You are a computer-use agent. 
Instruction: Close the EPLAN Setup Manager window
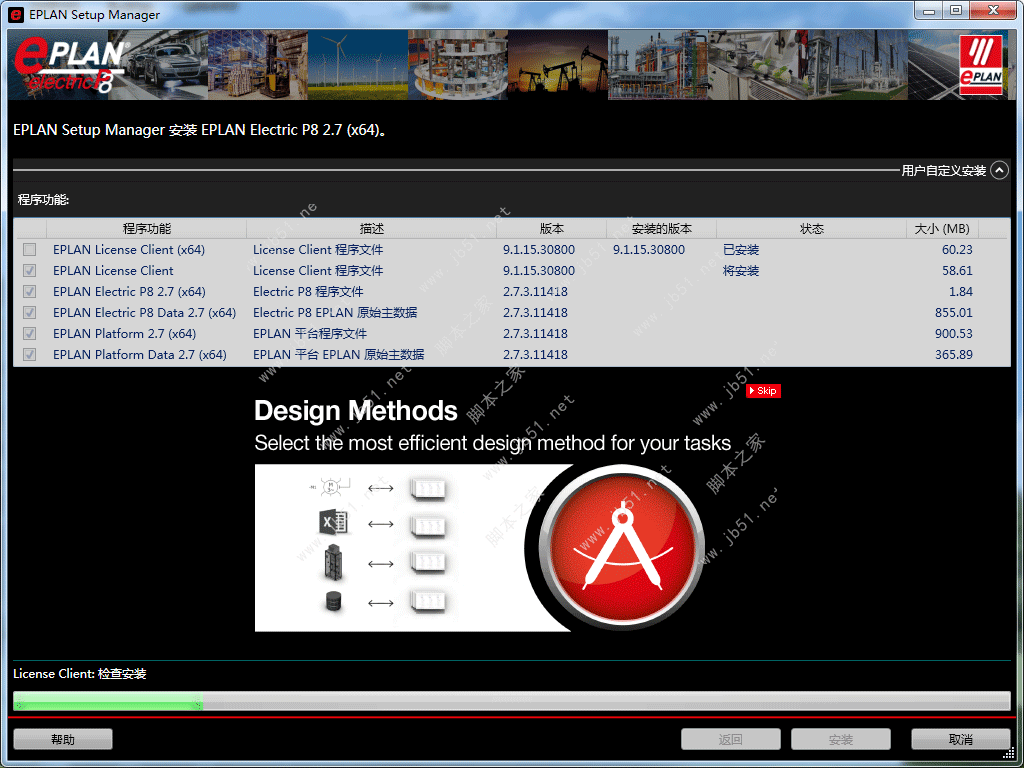click(993, 11)
